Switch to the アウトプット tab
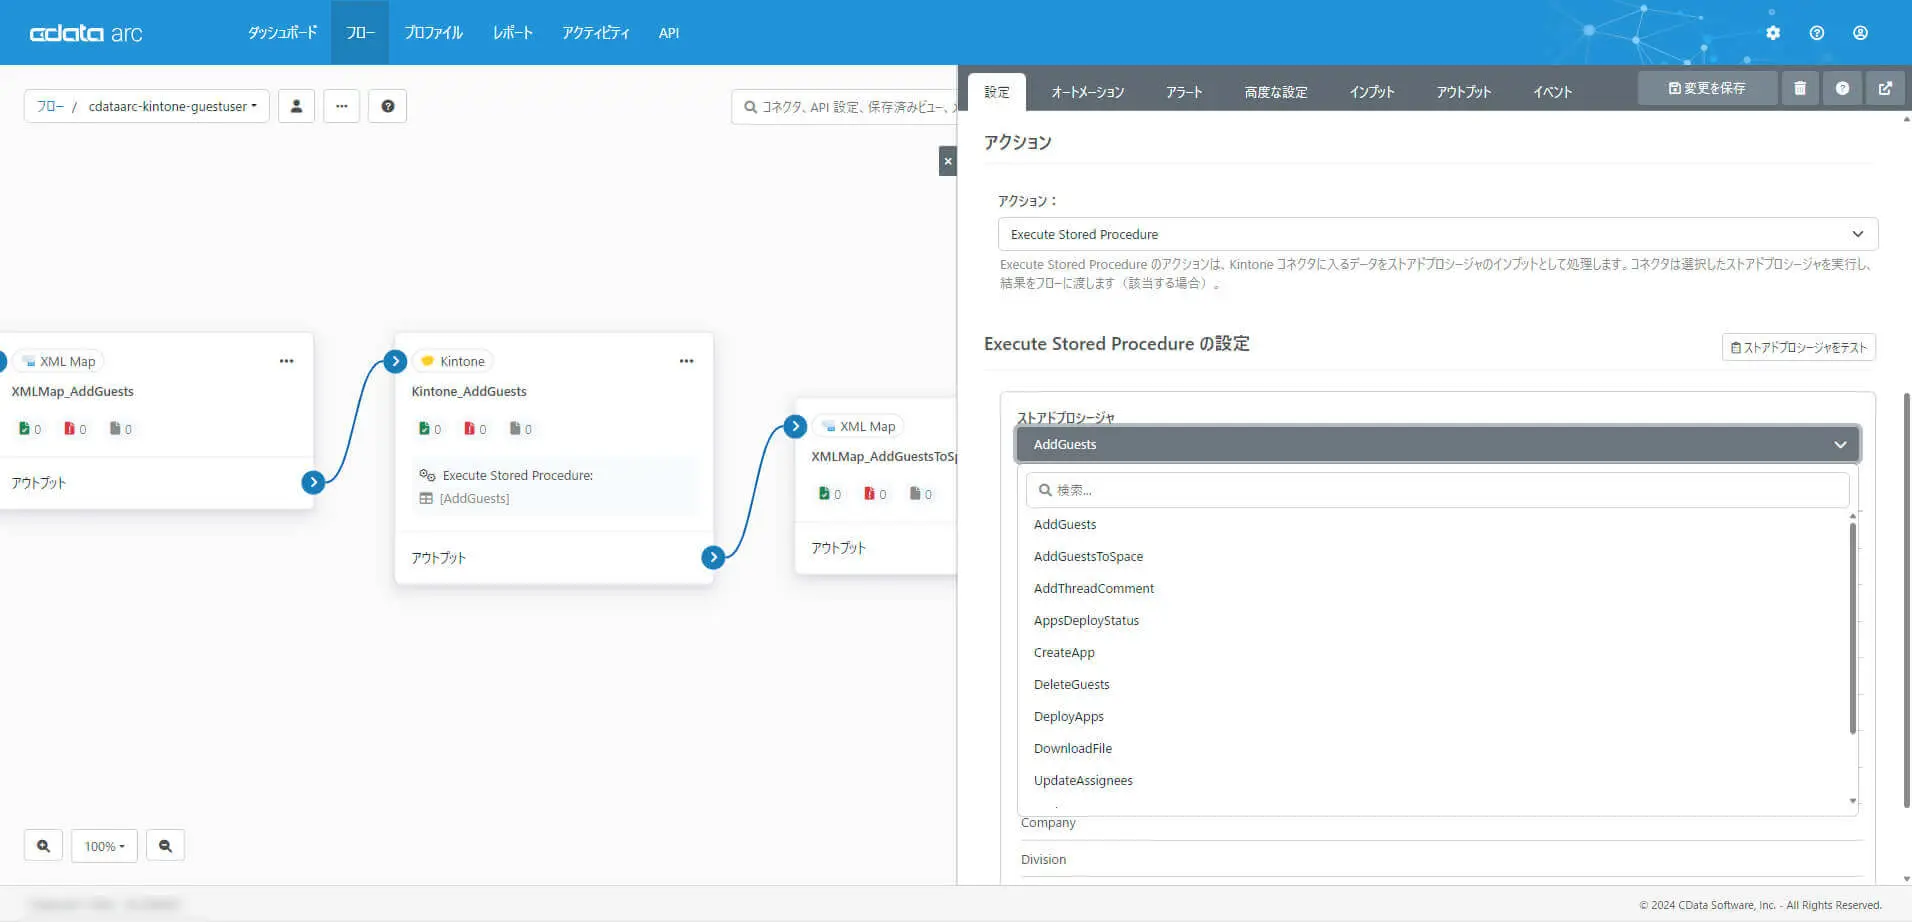 (1464, 92)
